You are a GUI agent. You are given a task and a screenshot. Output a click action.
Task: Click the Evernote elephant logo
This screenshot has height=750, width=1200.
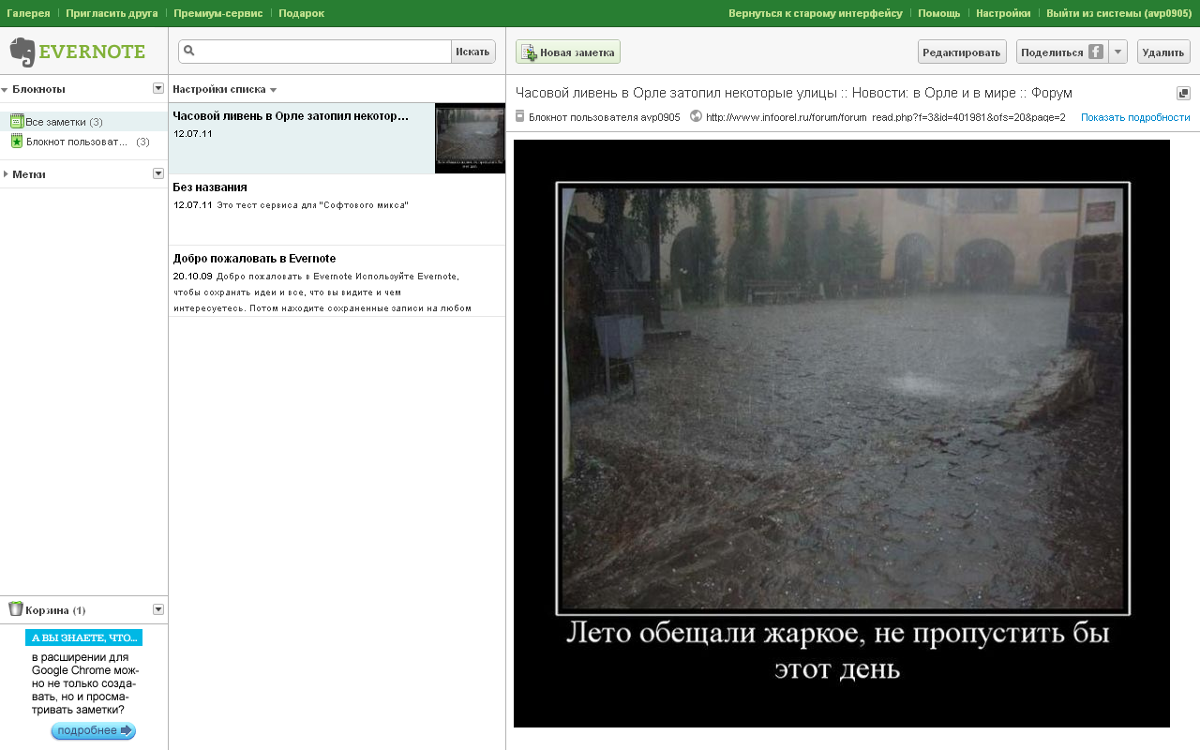pyautogui.click(x=22, y=51)
